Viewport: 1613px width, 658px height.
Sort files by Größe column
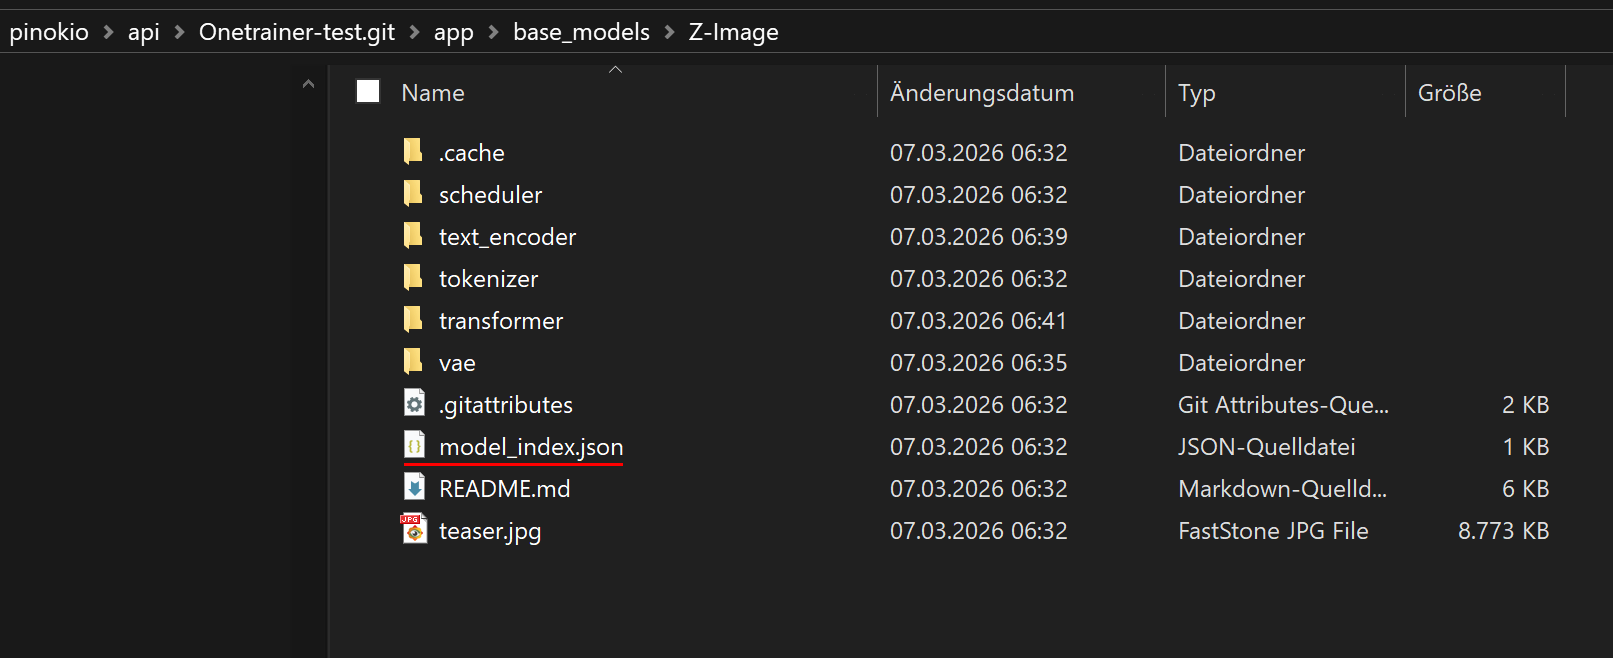point(1449,93)
